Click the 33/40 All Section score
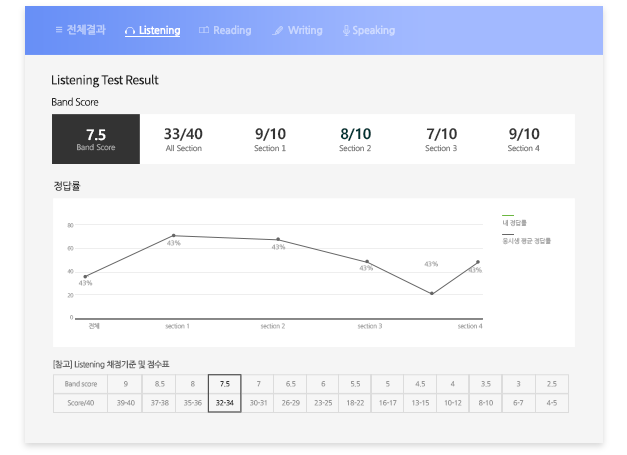This screenshot has height=455, width=627. click(x=184, y=139)
